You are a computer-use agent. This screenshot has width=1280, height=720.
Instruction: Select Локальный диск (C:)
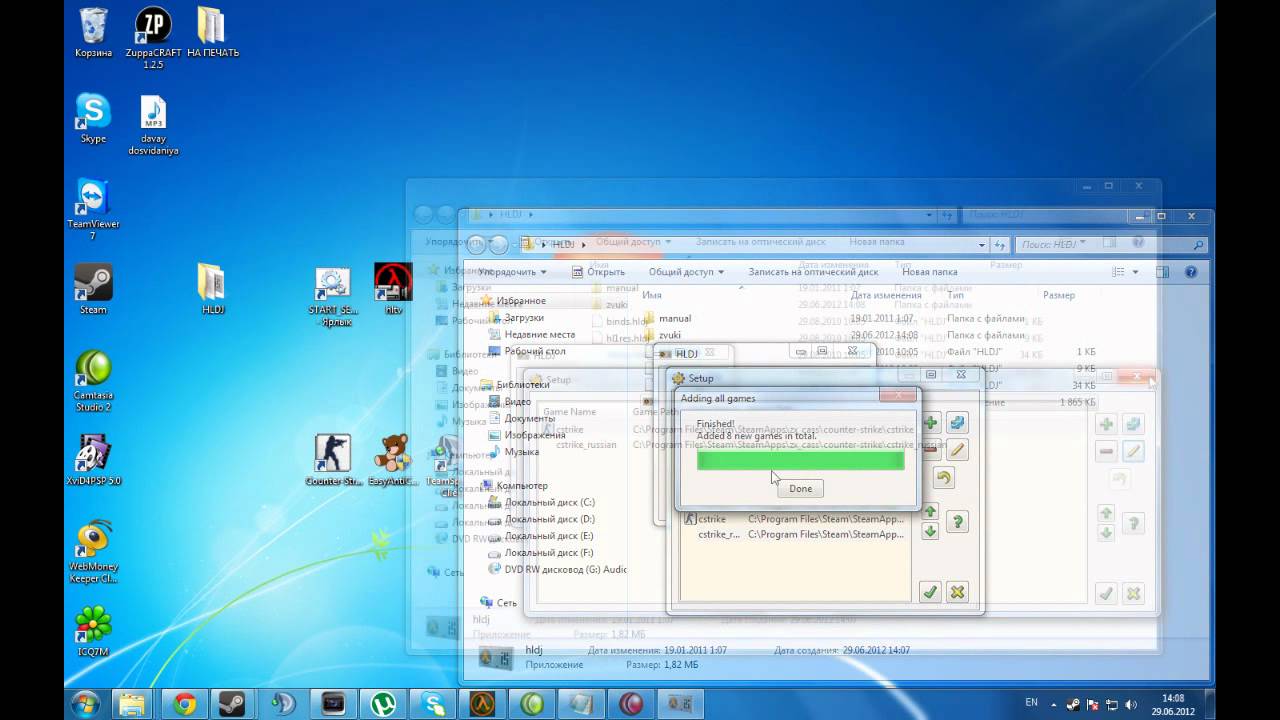549,503
